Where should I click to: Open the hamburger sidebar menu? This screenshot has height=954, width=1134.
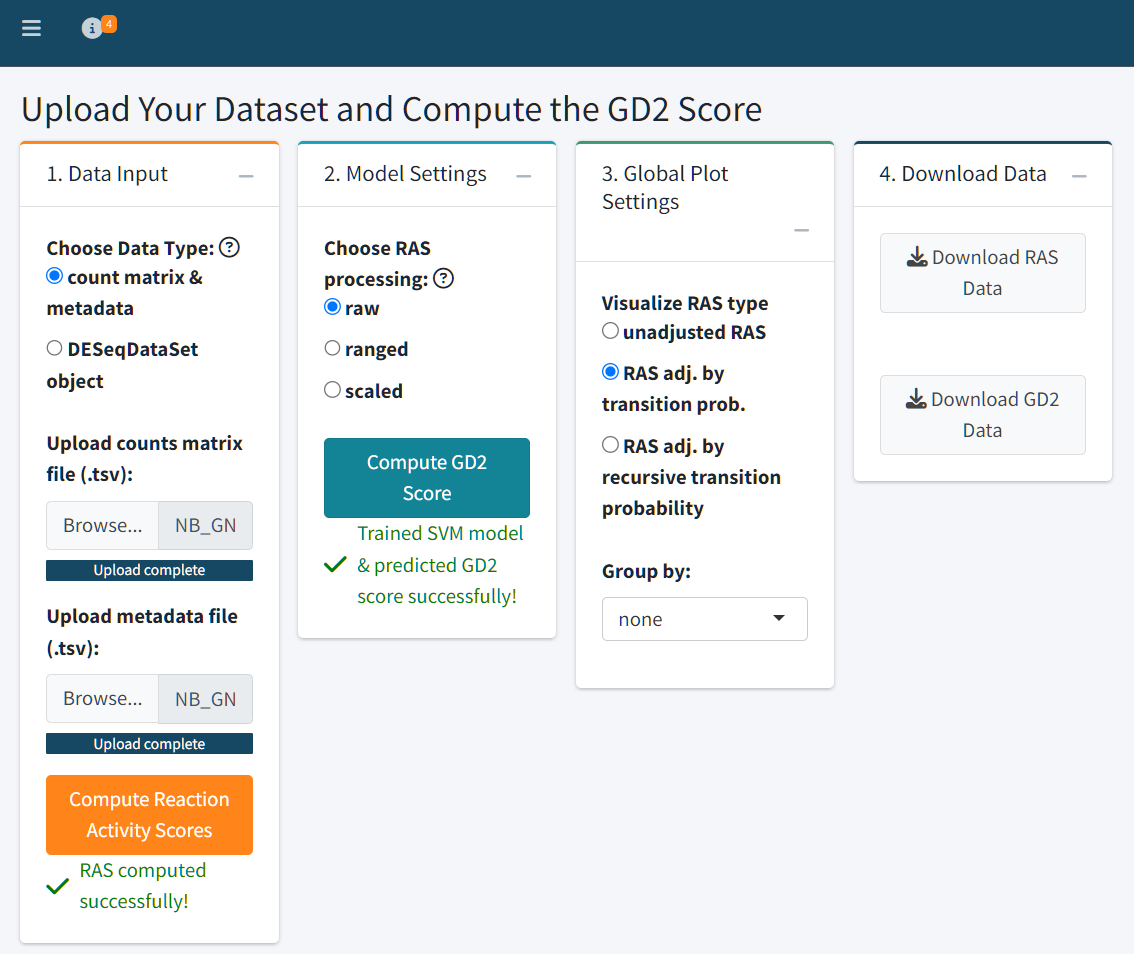click(31, 28)
